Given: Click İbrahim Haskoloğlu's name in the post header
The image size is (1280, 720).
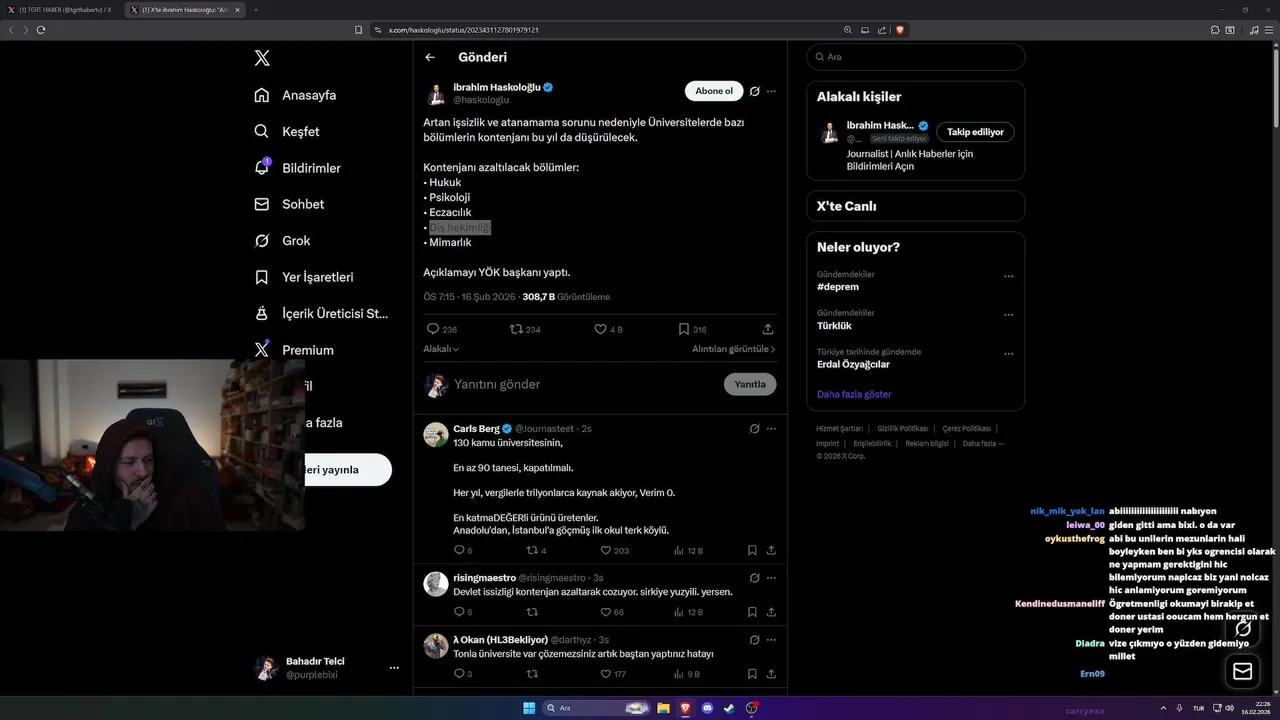Looking at the screenshot, I should tap(496, 87).
